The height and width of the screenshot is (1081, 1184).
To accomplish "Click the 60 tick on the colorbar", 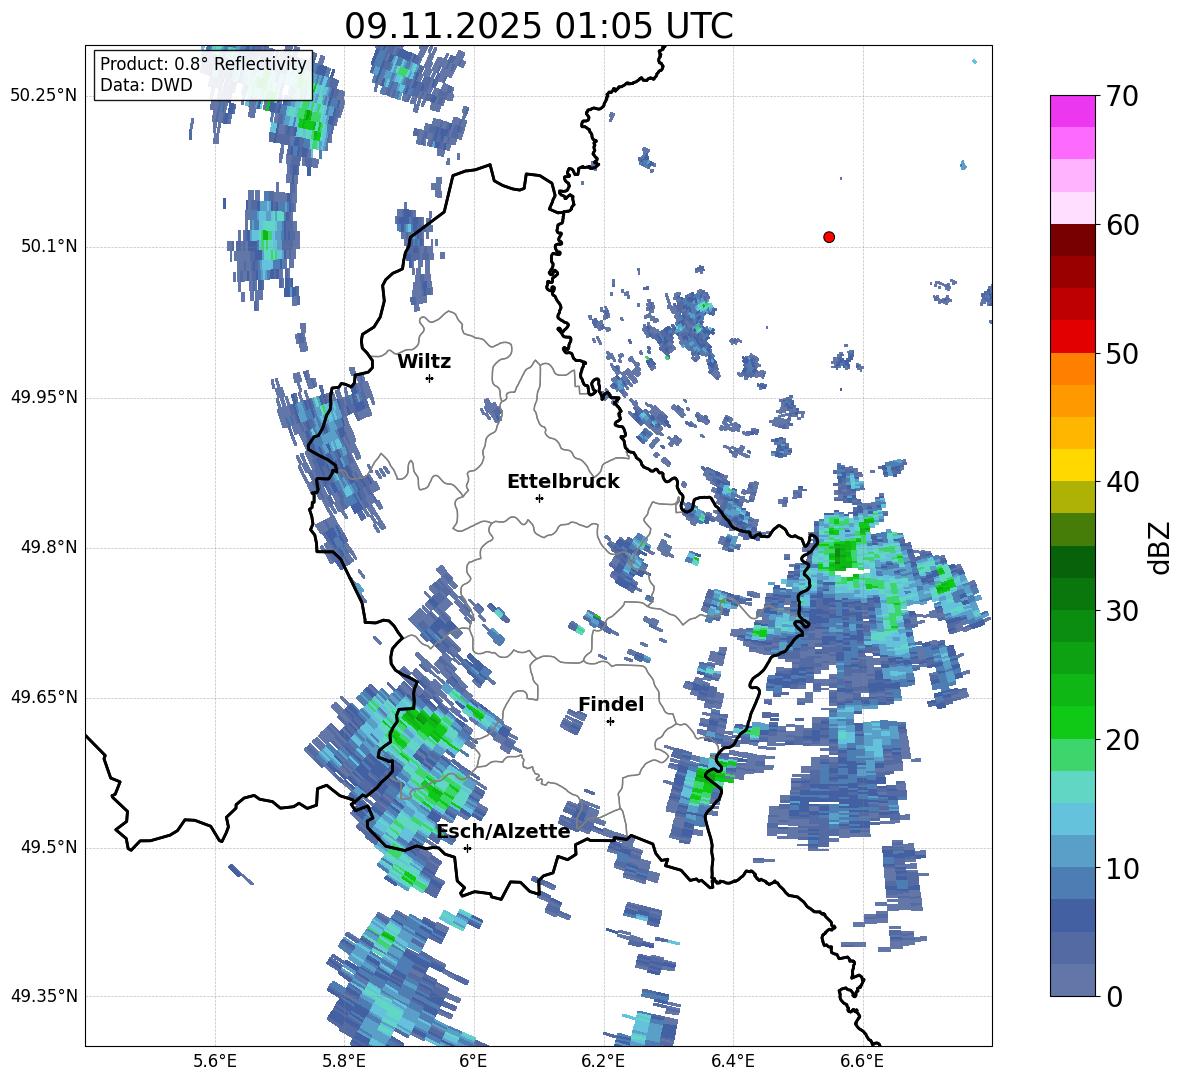I will tap(1122, 225).
